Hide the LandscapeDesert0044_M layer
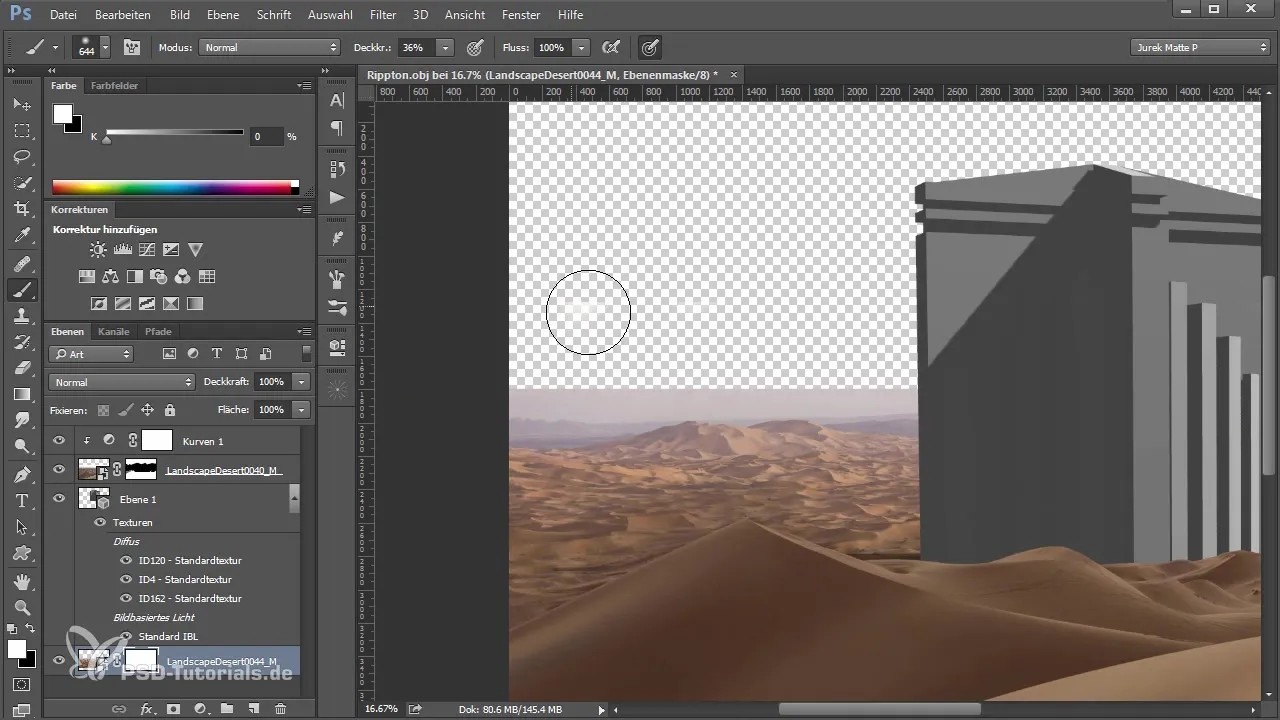This screenshot has height=720, width=1280. click(59, 660)
